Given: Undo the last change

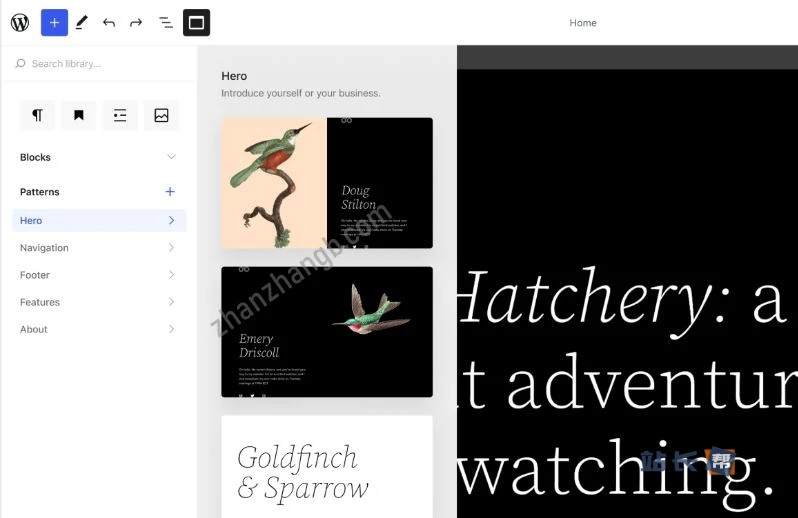Looking at the screenshot, I should tap(109, 22).
